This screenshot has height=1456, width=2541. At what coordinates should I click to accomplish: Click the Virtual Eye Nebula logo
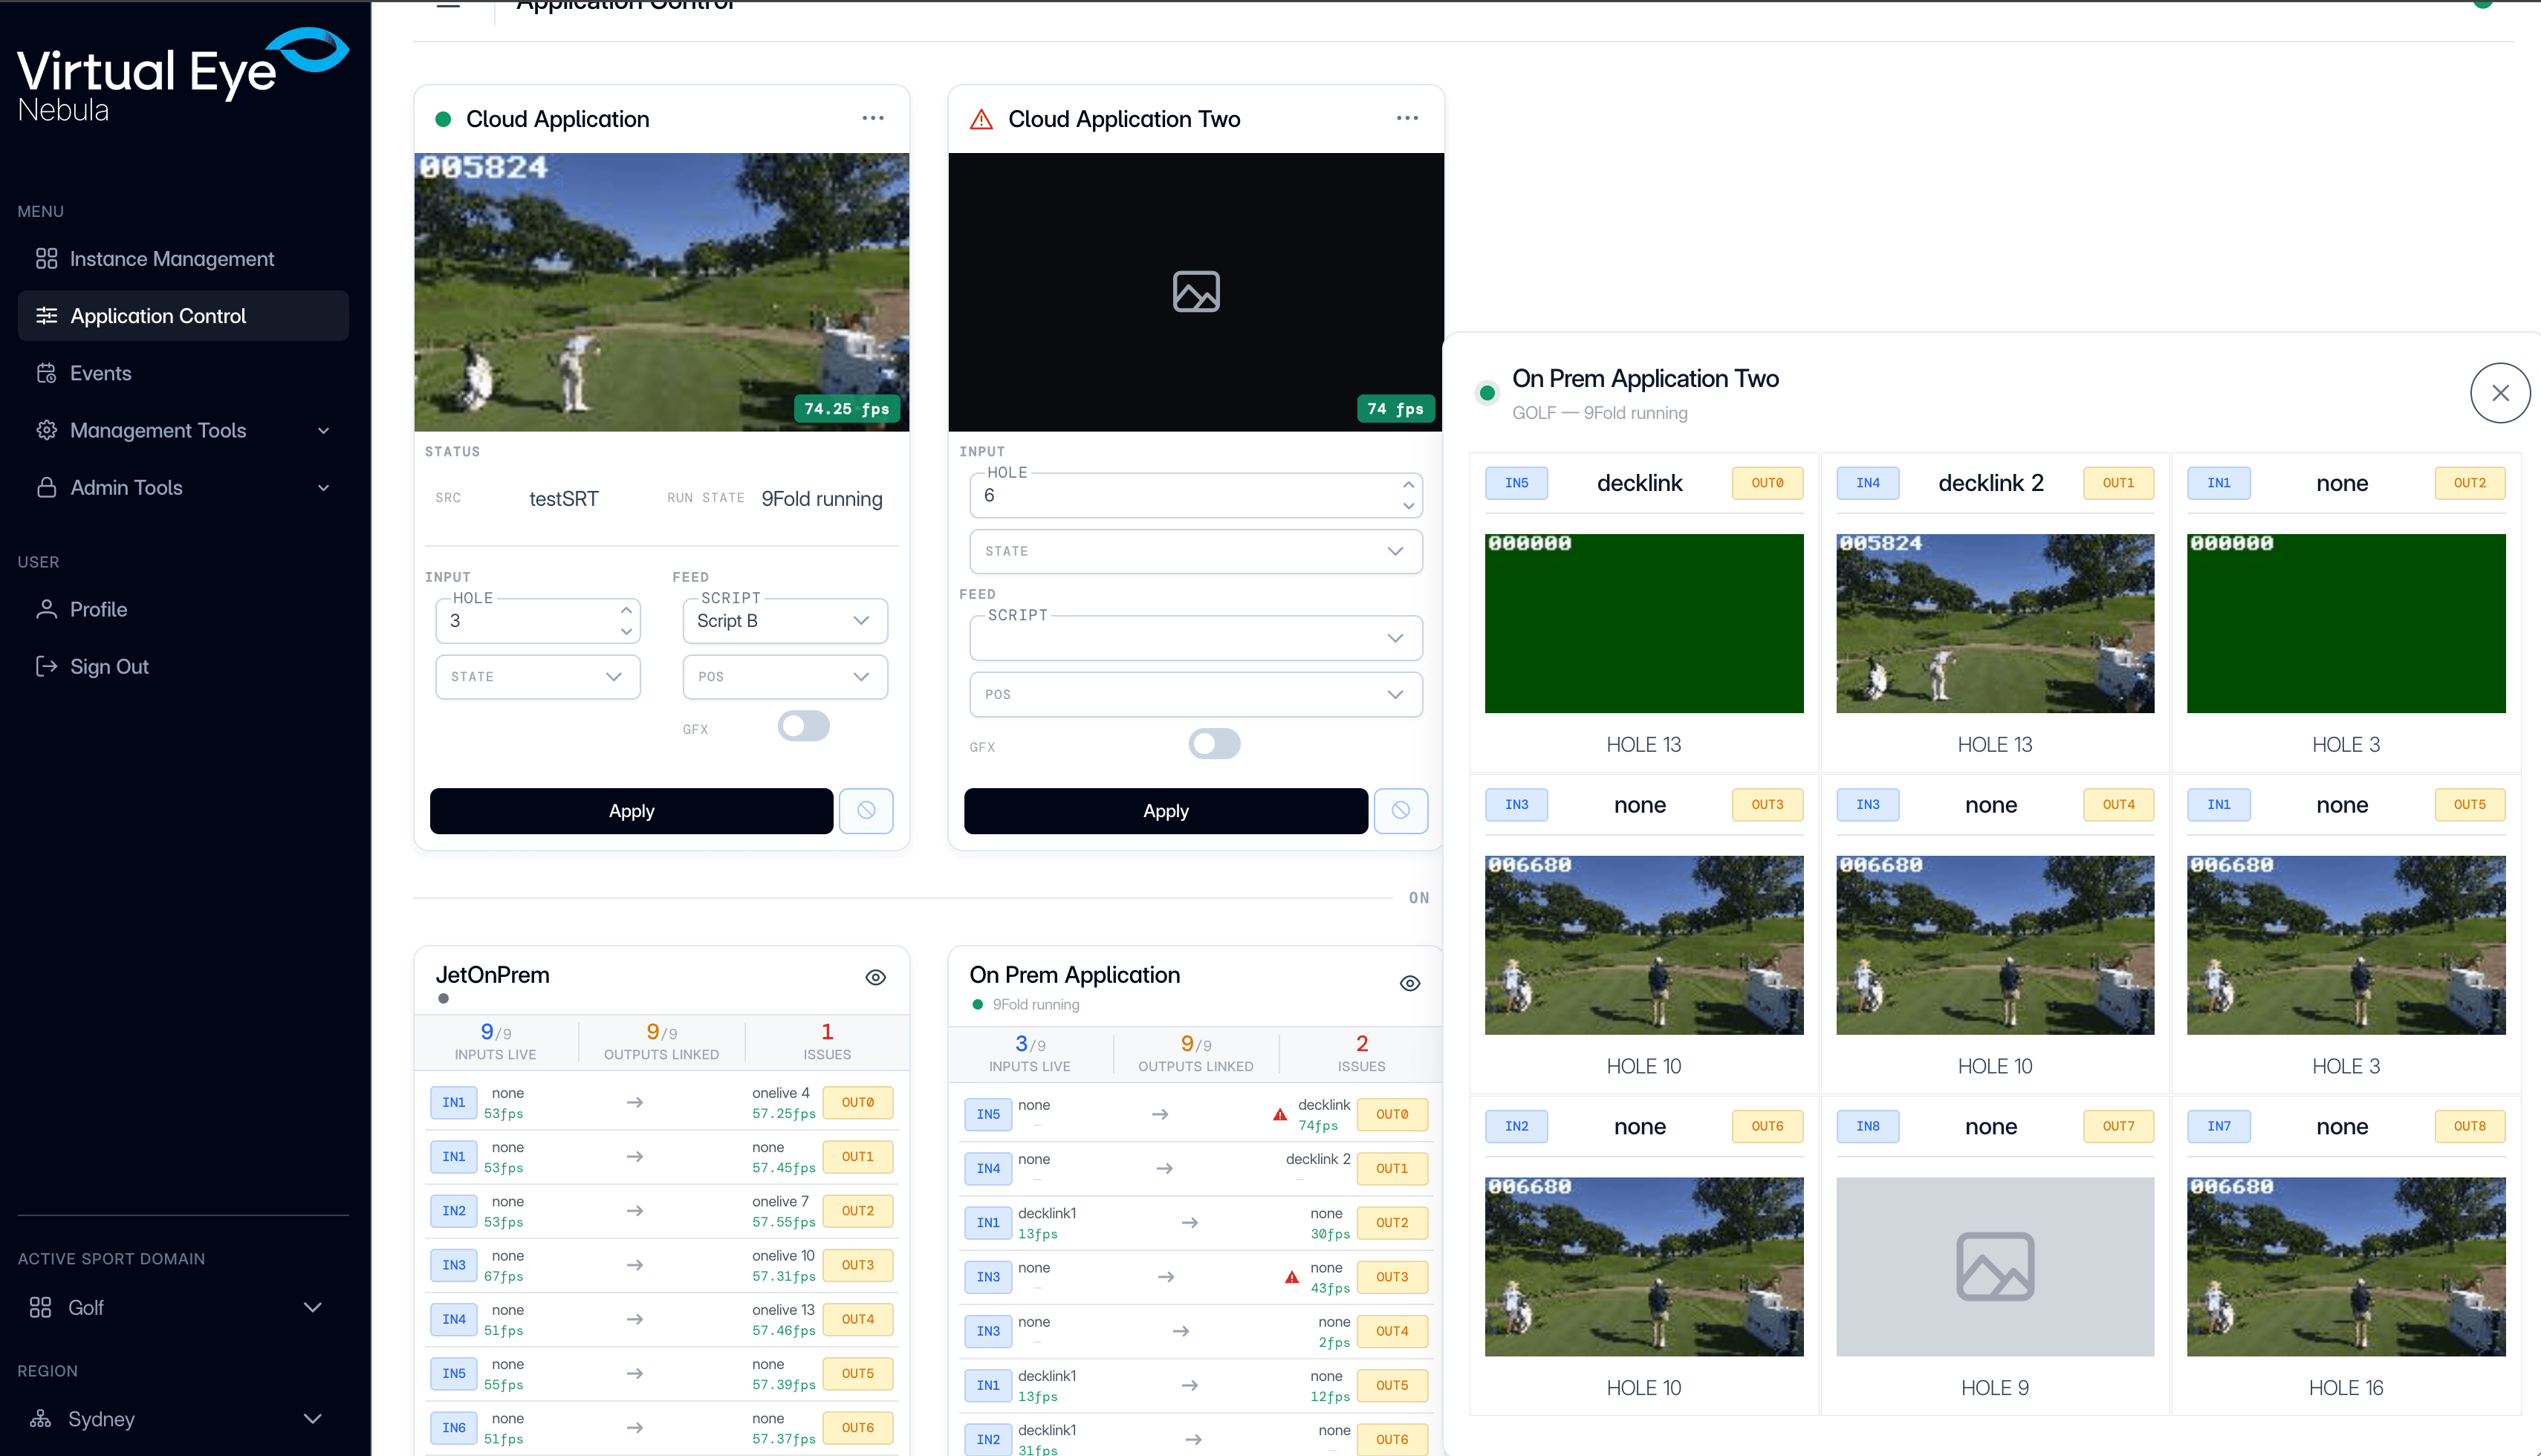(183, 75)
